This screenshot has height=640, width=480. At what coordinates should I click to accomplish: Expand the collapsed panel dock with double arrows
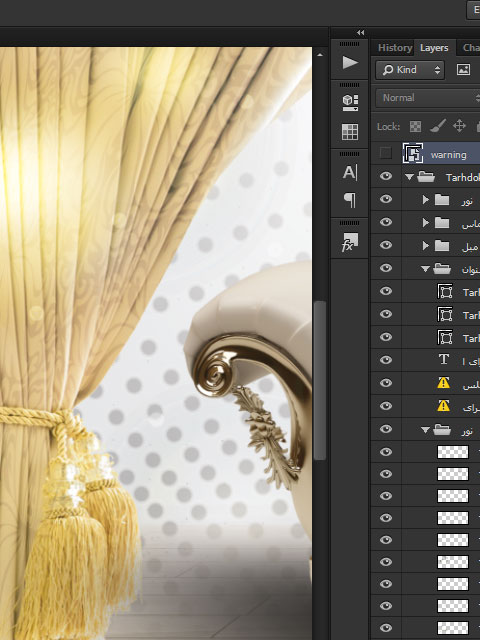tap(360, 33)
